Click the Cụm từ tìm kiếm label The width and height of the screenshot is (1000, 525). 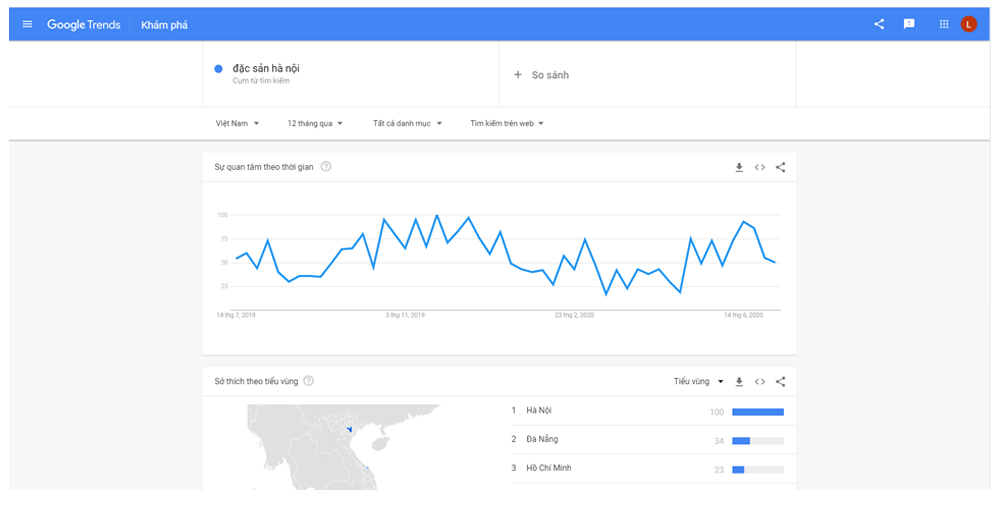pos(261,81)
